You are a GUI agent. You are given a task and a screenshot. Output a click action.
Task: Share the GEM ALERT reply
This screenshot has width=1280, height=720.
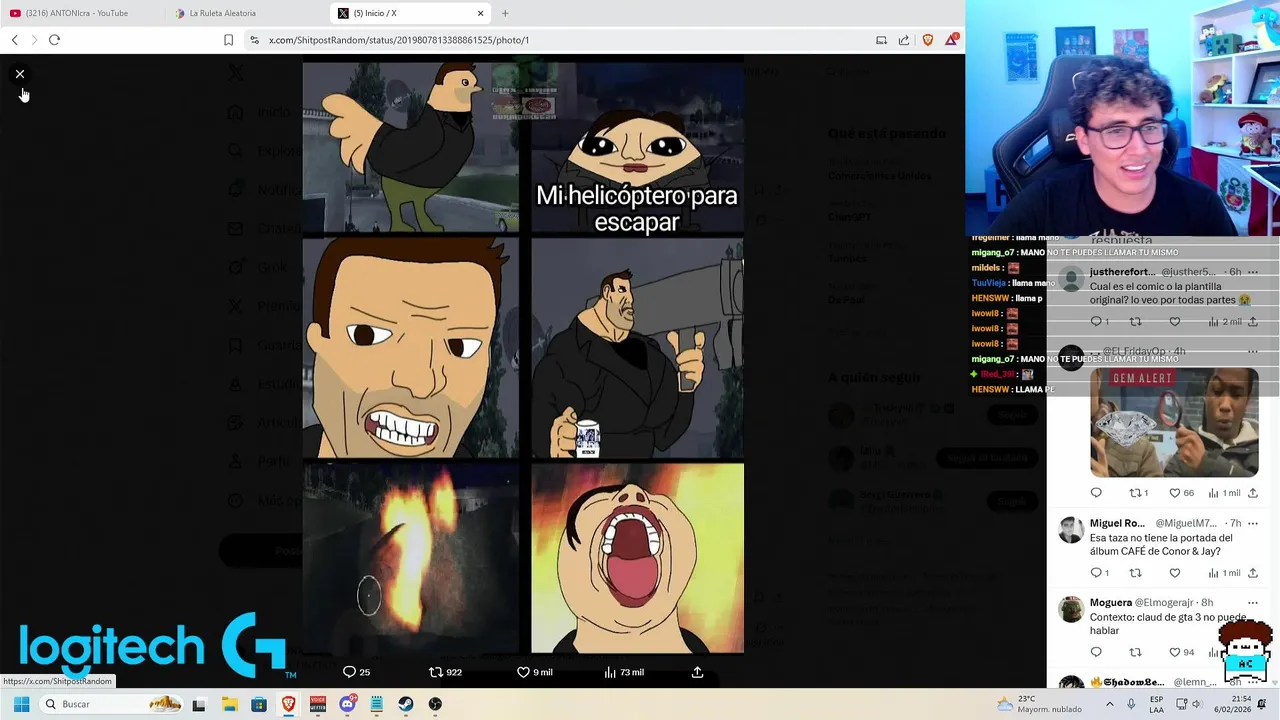(1253, 493)
